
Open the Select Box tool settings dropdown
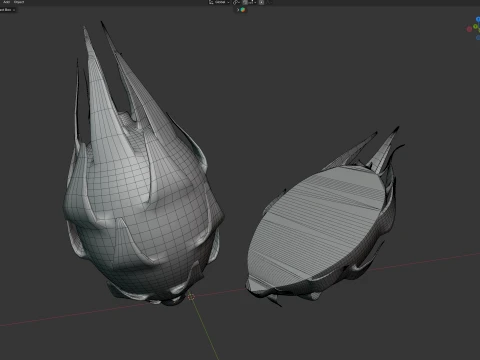point(7,10)
